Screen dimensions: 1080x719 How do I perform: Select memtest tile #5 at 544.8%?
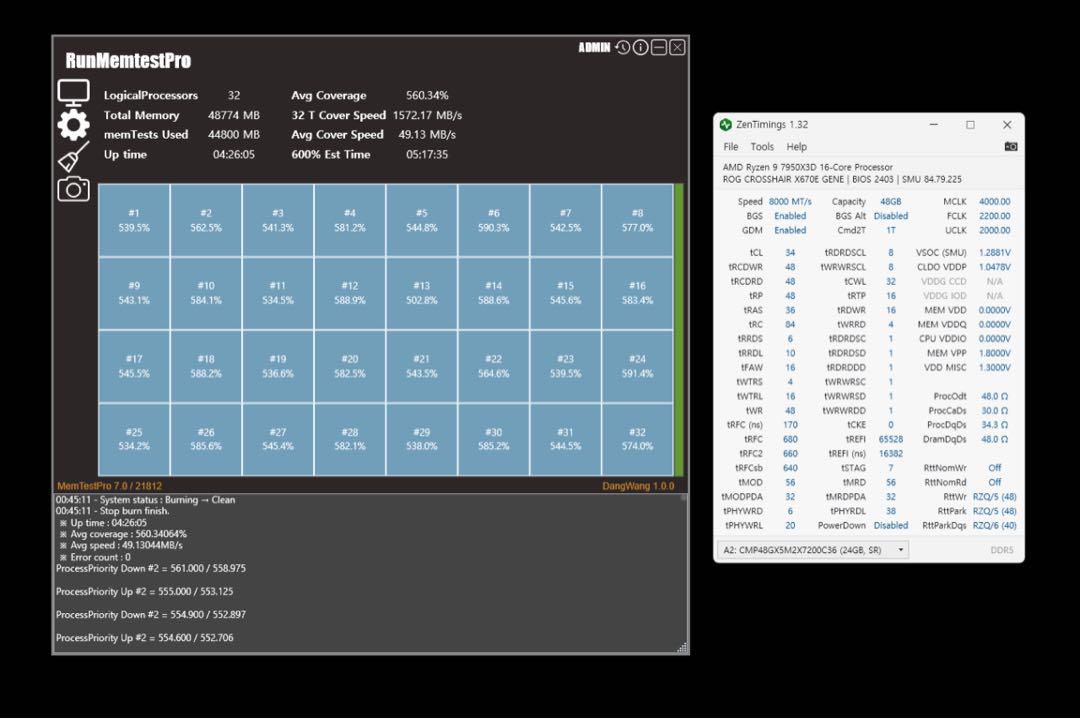[422, 220]
